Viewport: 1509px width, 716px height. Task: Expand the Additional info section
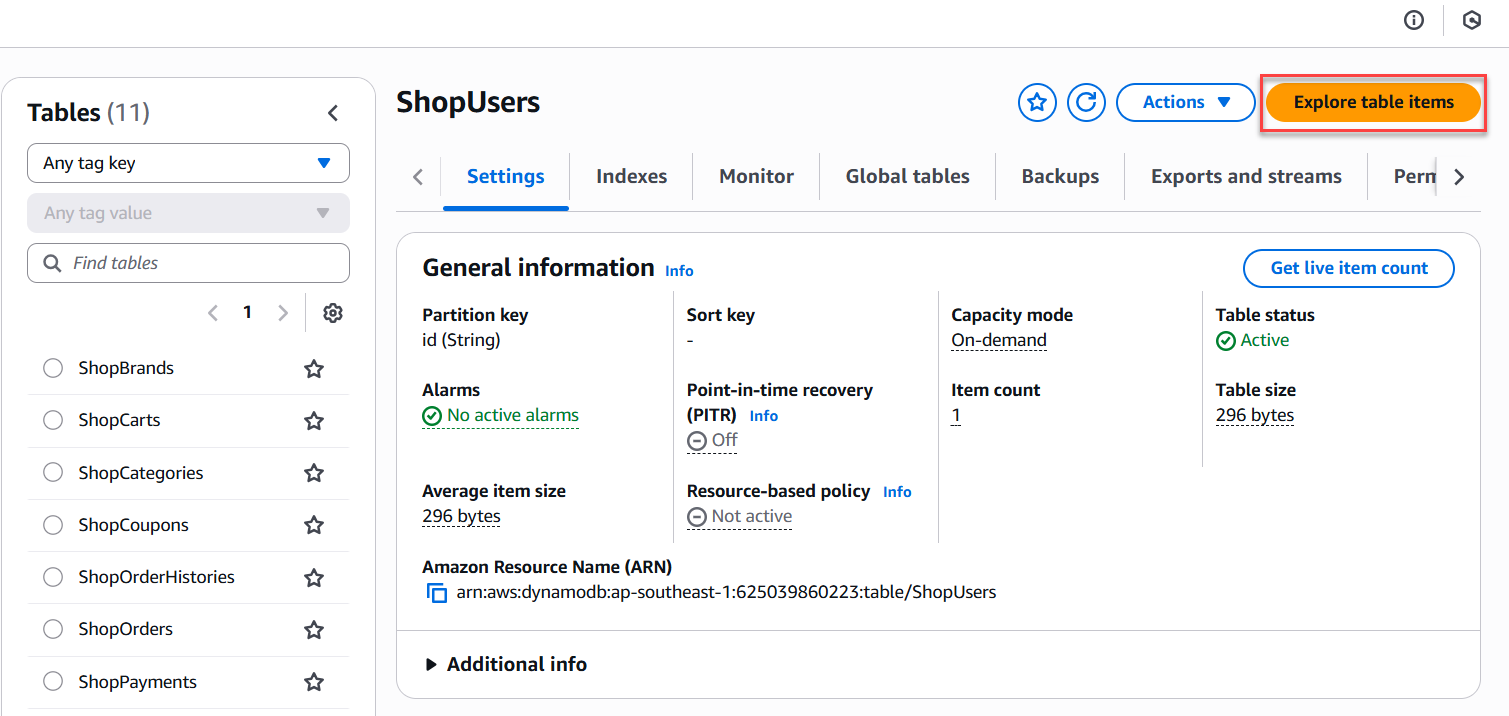tap(507, 664)
